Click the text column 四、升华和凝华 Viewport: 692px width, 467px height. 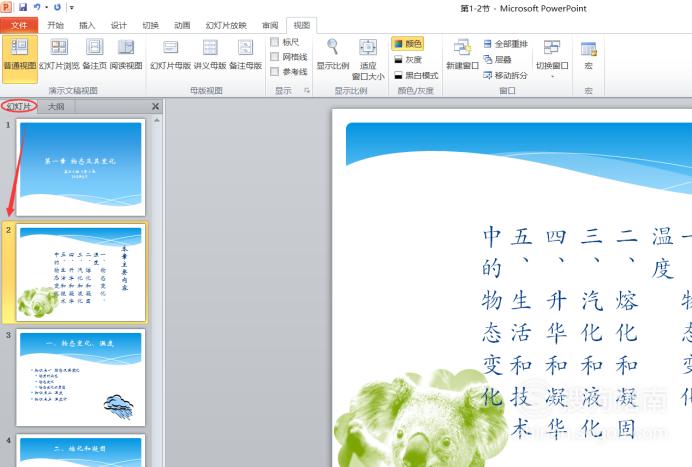(x=556, y=333)
